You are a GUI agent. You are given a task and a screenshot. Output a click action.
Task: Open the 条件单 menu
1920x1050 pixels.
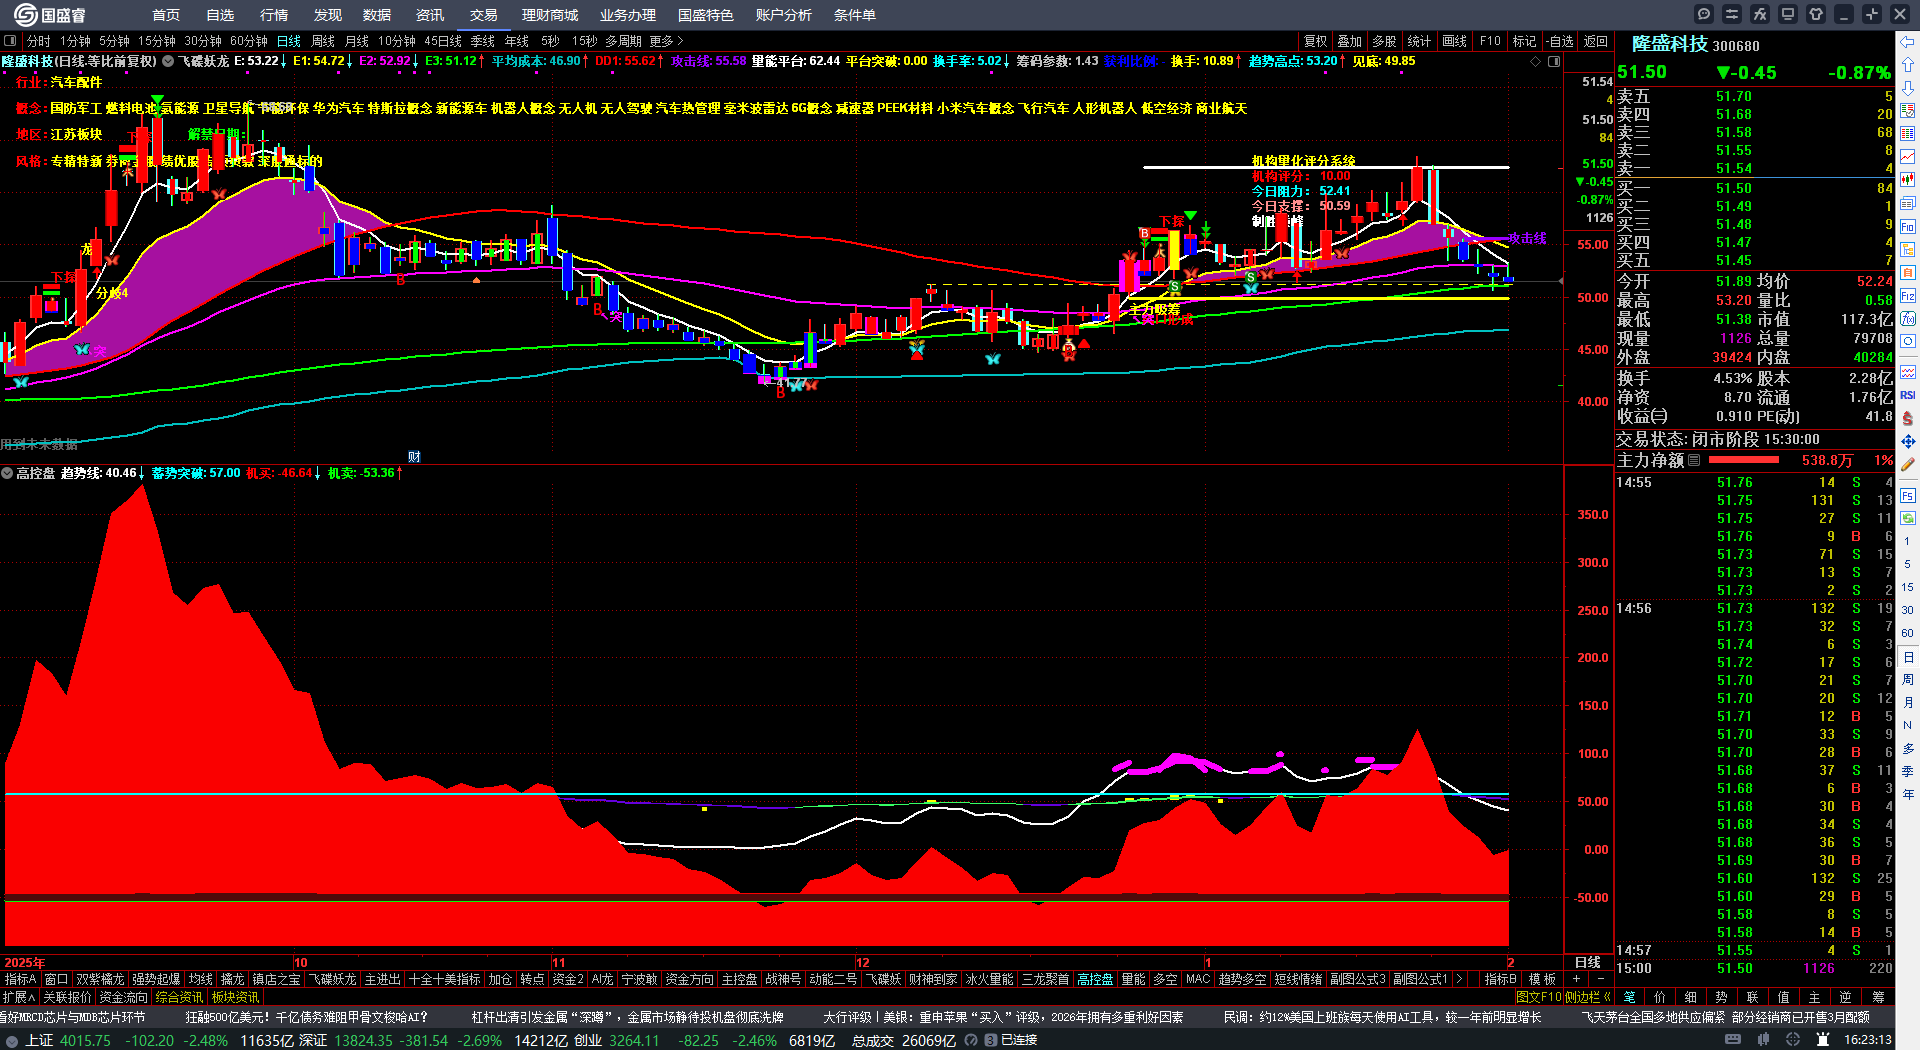pos(855,15)
